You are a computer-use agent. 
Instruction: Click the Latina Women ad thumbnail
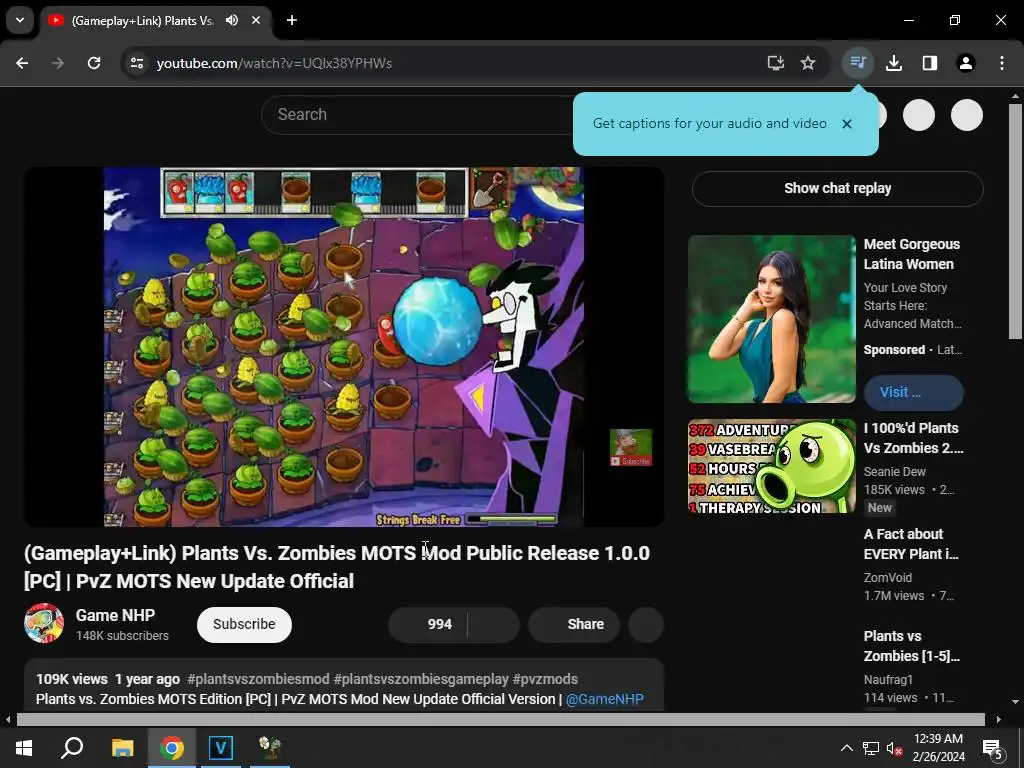point(772,319)
